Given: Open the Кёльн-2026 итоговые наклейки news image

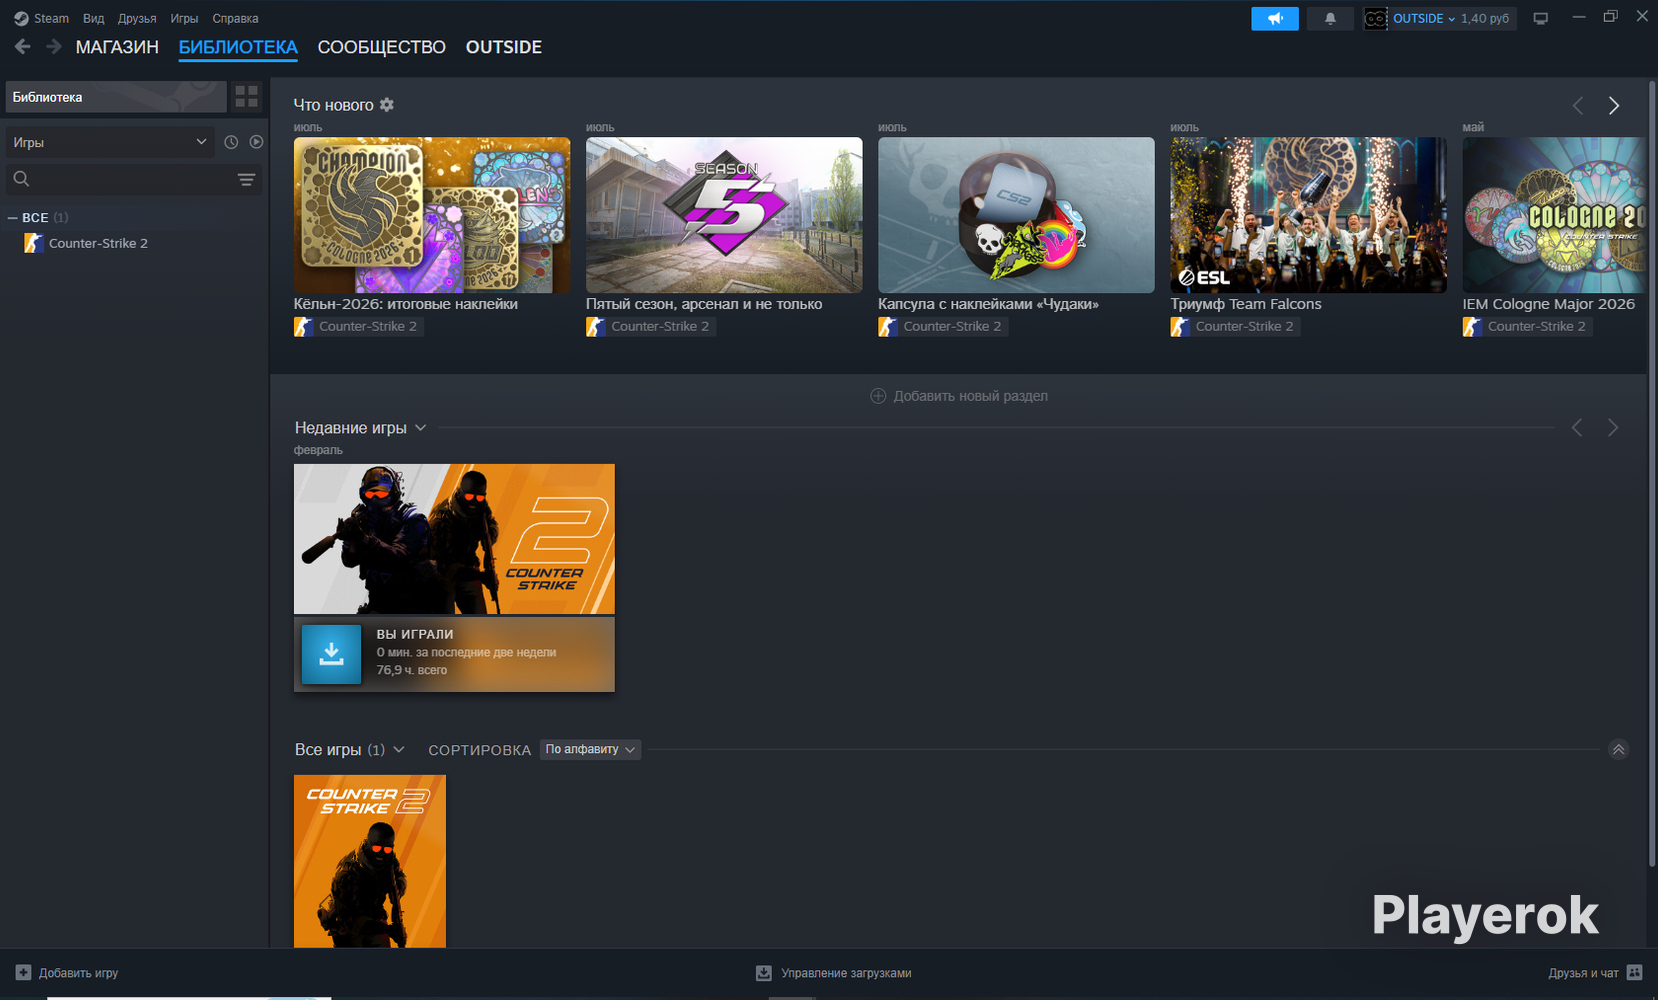Looking at the screenshot, I should (x=432, y=215).
